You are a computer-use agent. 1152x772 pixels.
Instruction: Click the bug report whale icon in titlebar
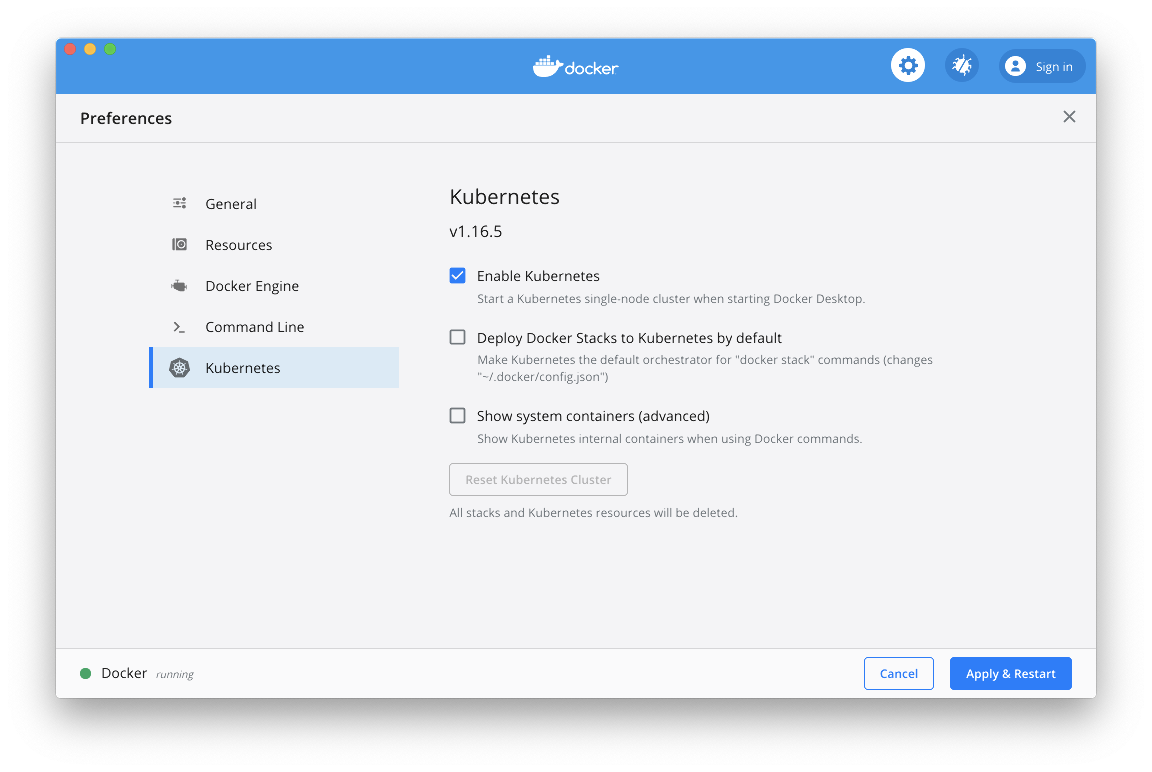[961, 65]
